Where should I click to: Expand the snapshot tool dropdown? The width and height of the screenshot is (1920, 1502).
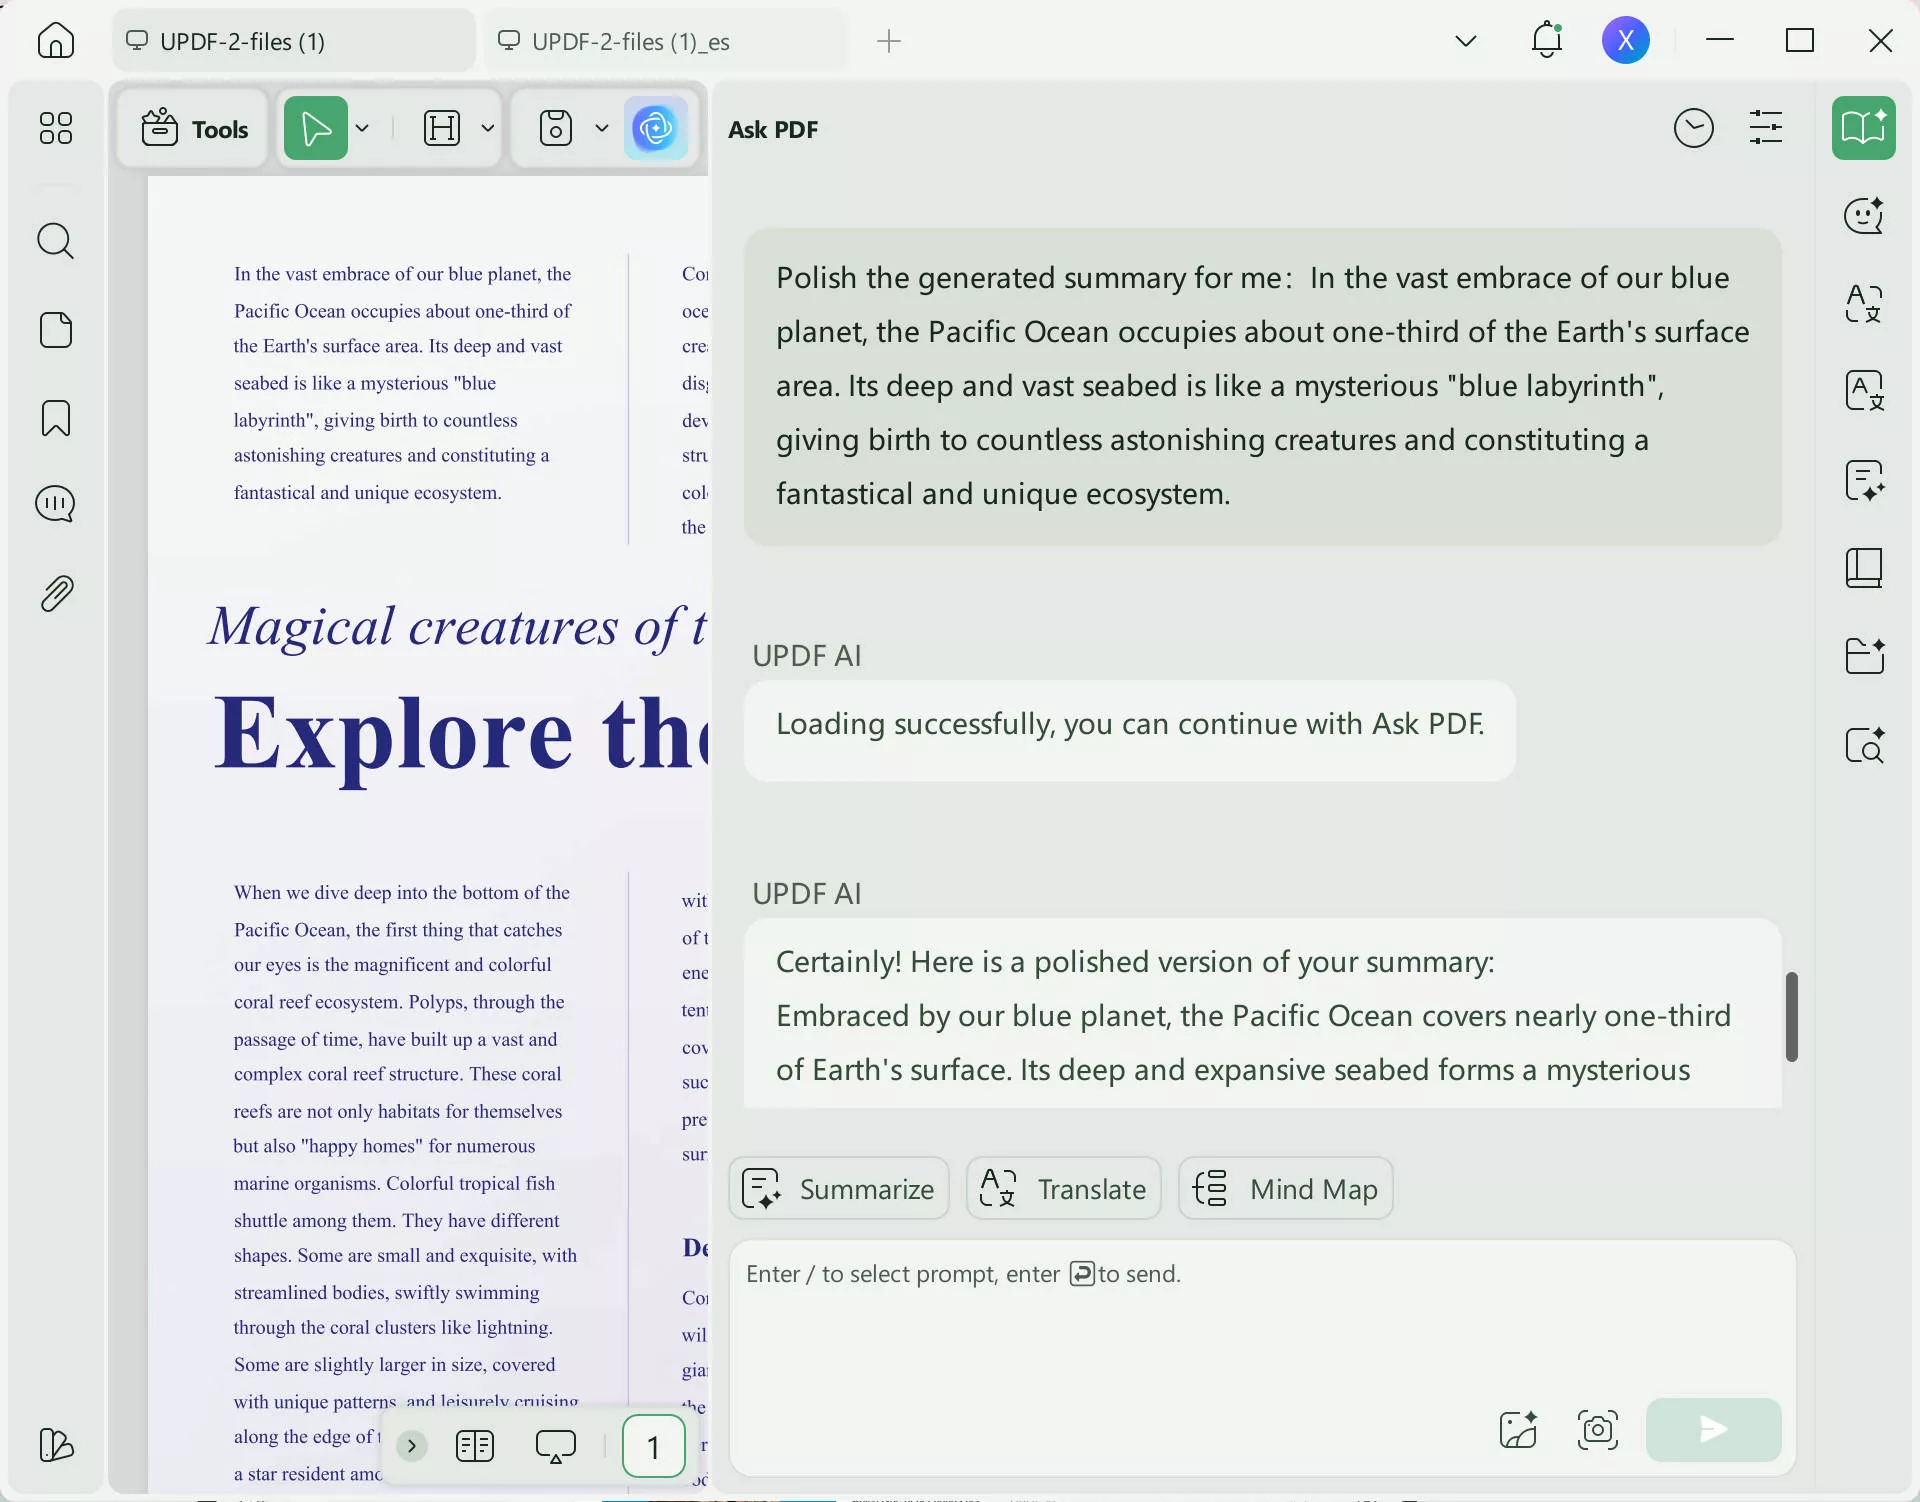tap(600, 128)
